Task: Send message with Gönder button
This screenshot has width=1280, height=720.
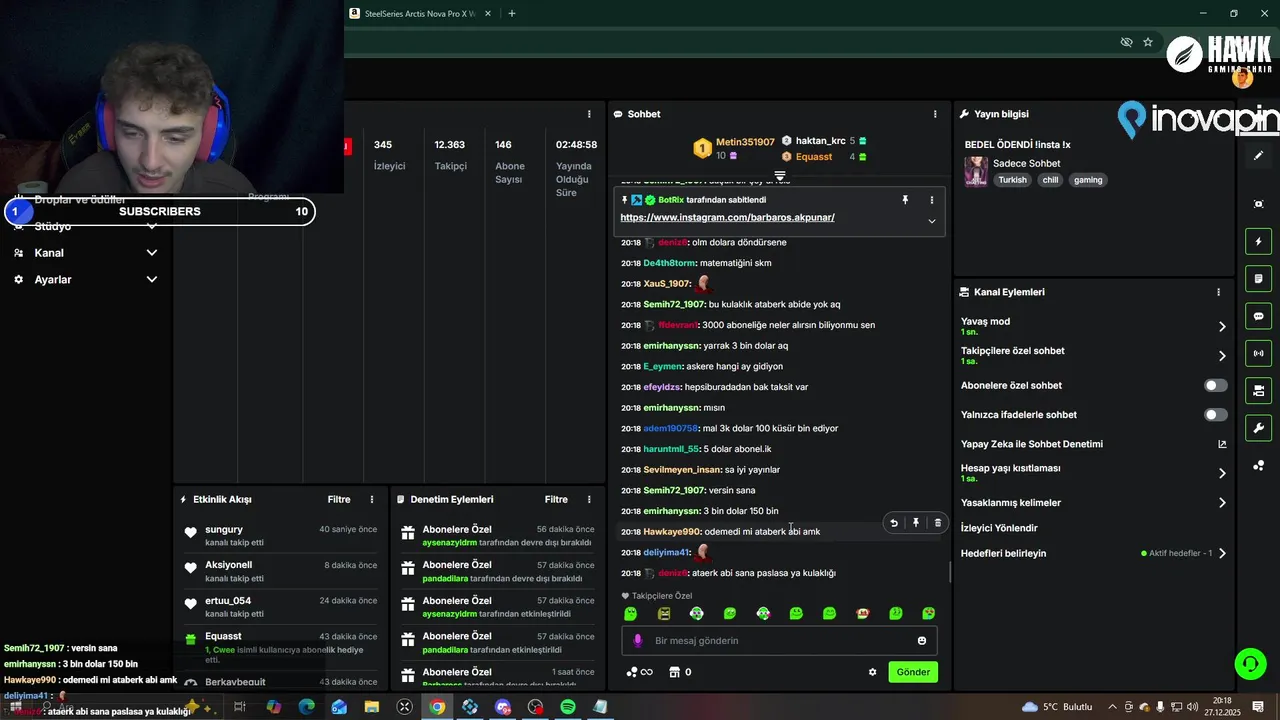Action: pos(913,672)
